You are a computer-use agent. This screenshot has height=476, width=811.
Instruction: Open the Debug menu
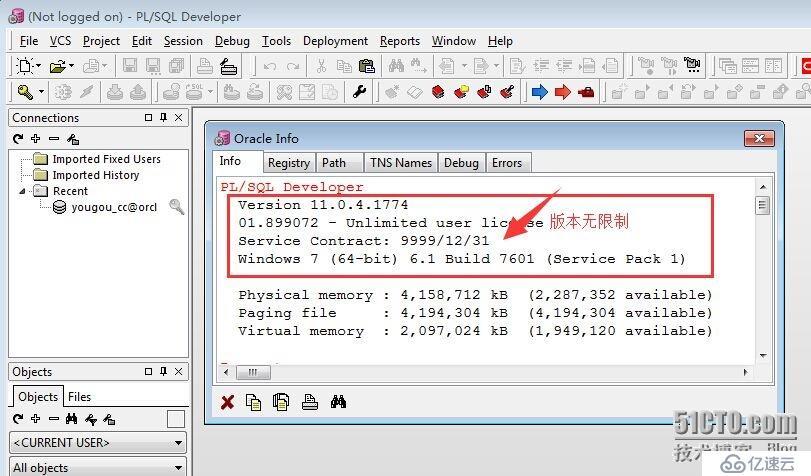[x=232, y=41]
